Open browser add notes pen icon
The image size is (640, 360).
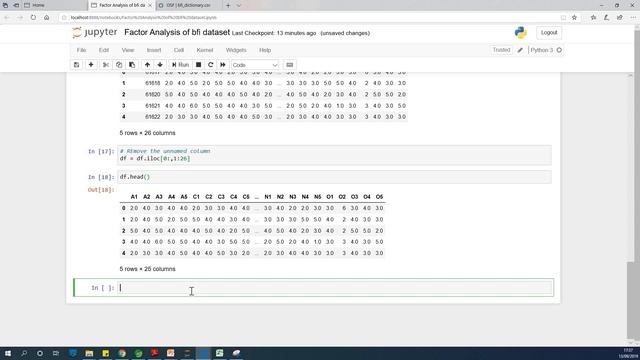tap(607, 18)
